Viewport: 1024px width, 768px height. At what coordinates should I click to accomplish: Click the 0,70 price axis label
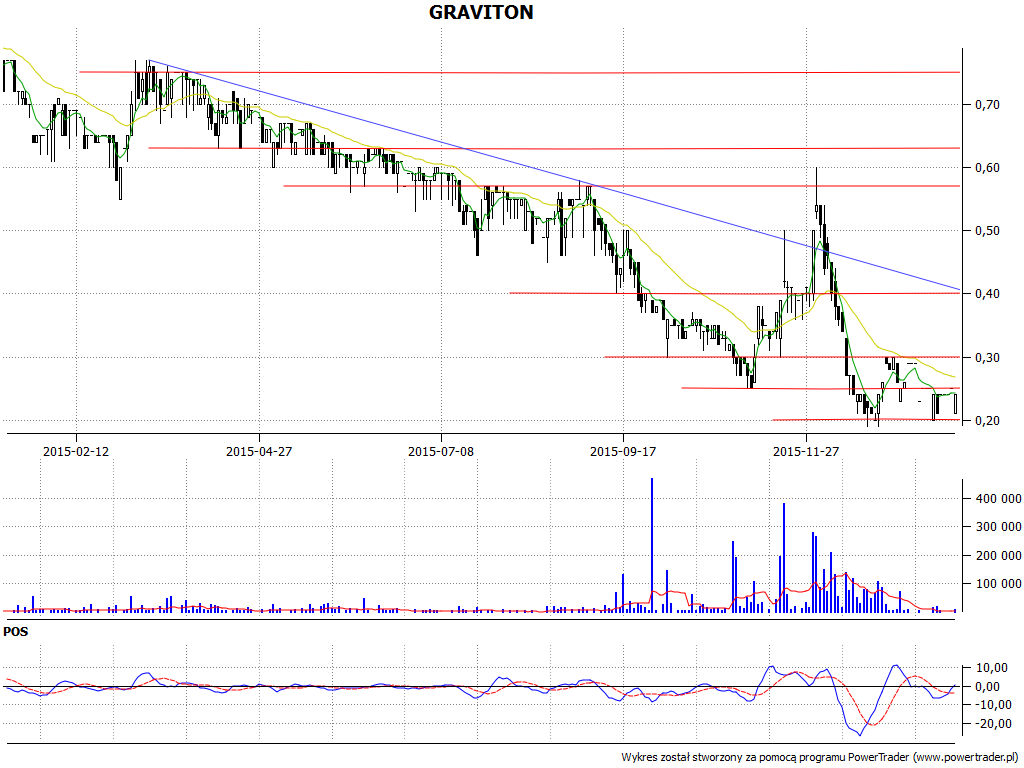(987, 104)
